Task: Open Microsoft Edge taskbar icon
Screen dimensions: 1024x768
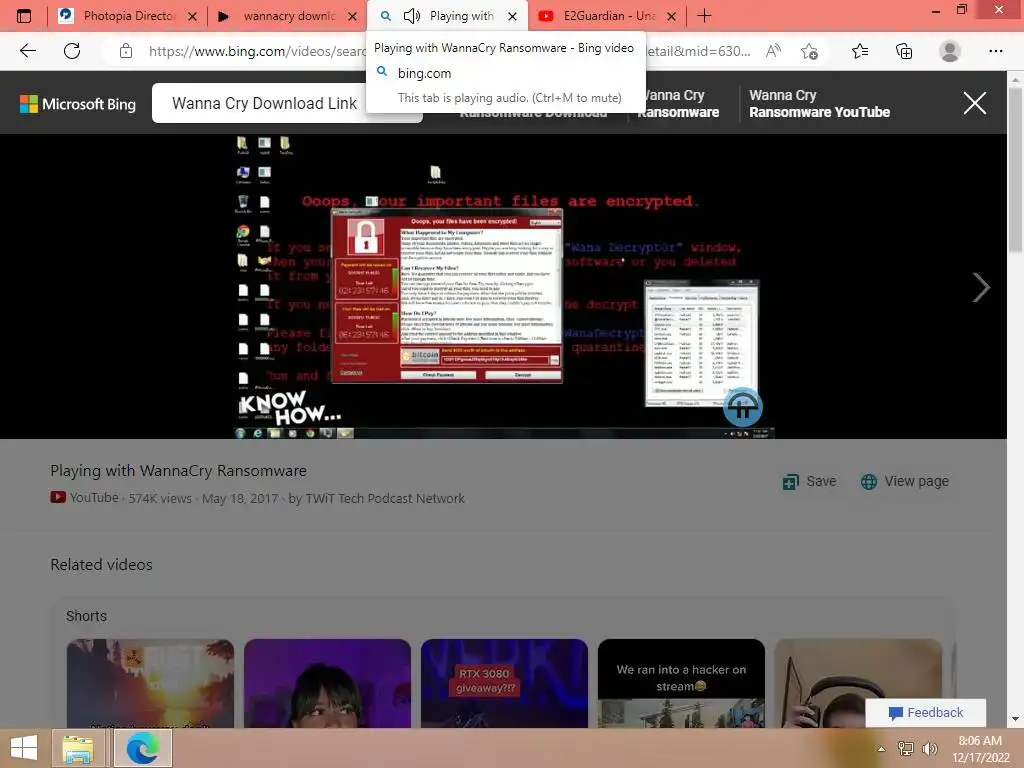Action: tap(143, 748)
